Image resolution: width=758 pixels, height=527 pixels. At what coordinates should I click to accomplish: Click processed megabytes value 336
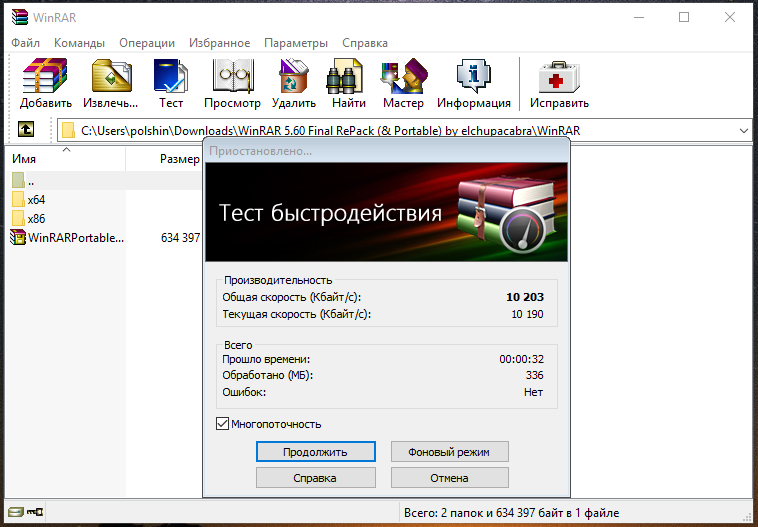tap(535, 375)
